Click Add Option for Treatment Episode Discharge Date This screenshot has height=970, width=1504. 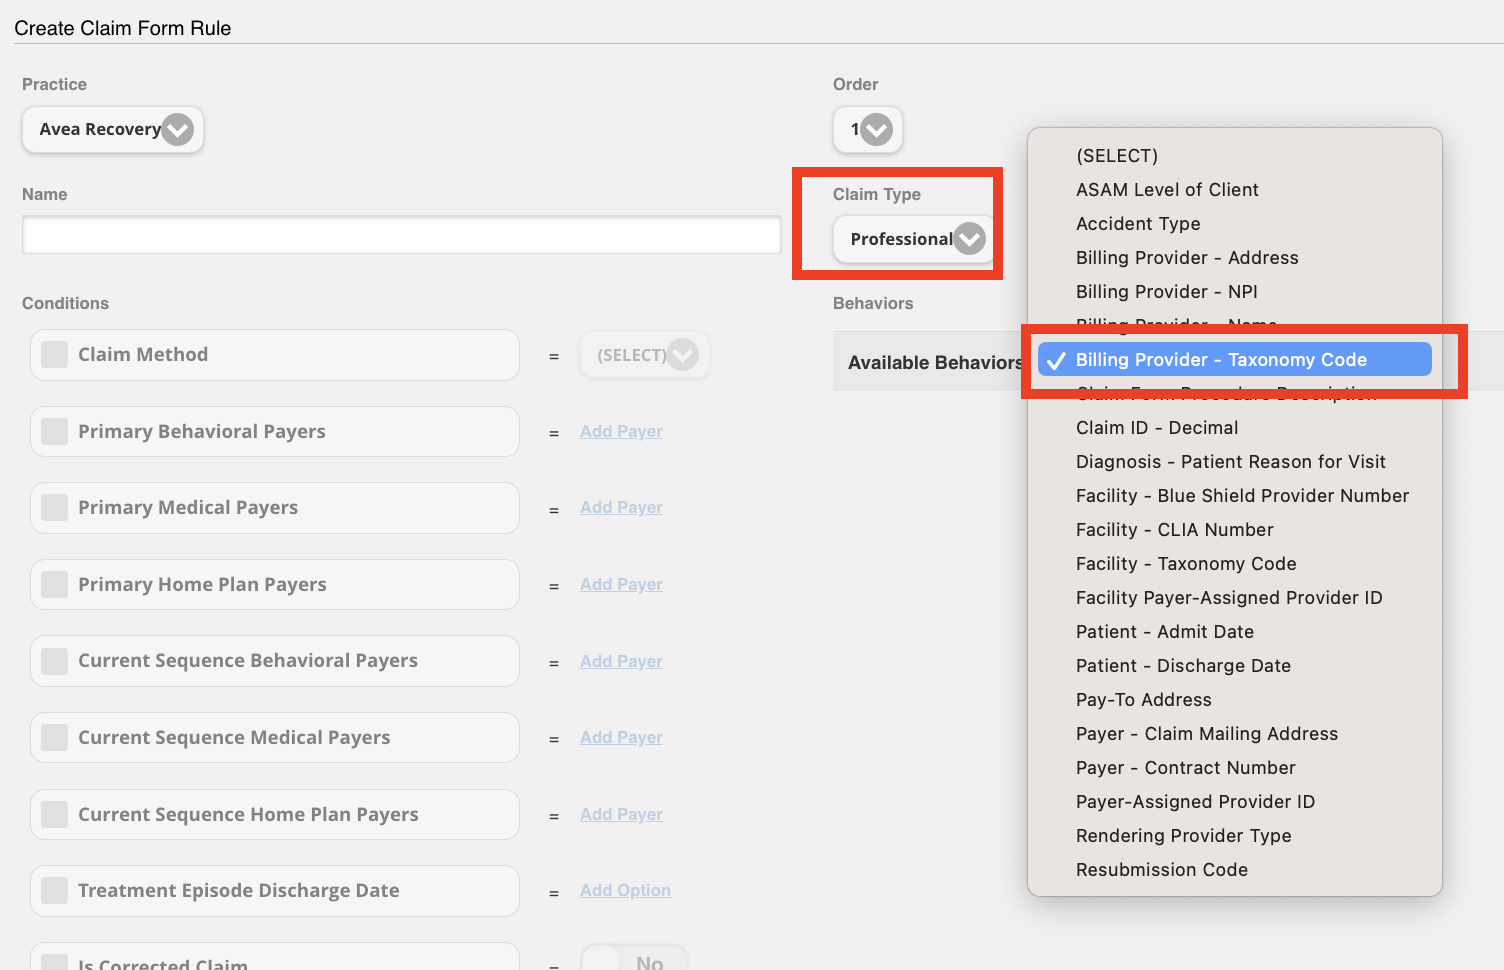pyautogui.click(x=625, y=891)
